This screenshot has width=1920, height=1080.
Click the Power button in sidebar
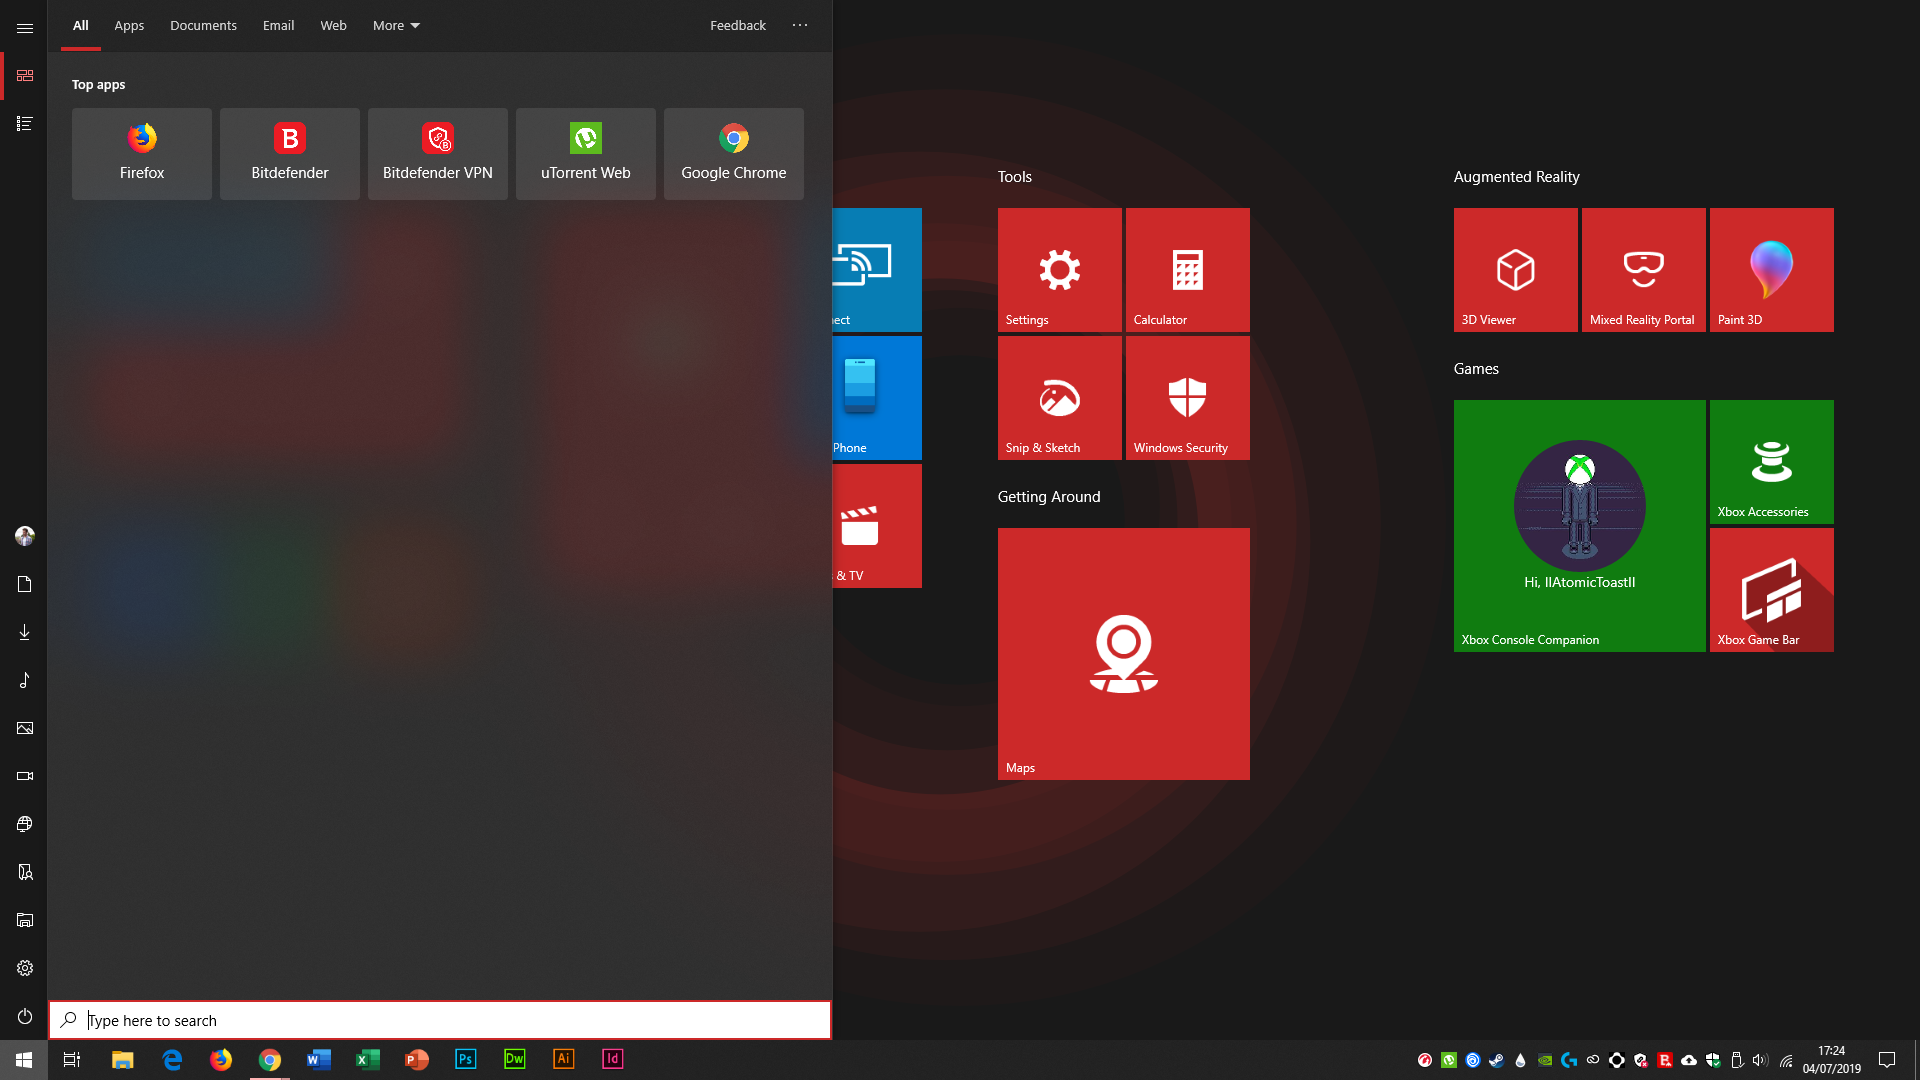pyautogui.click(x=24, y=1016)
